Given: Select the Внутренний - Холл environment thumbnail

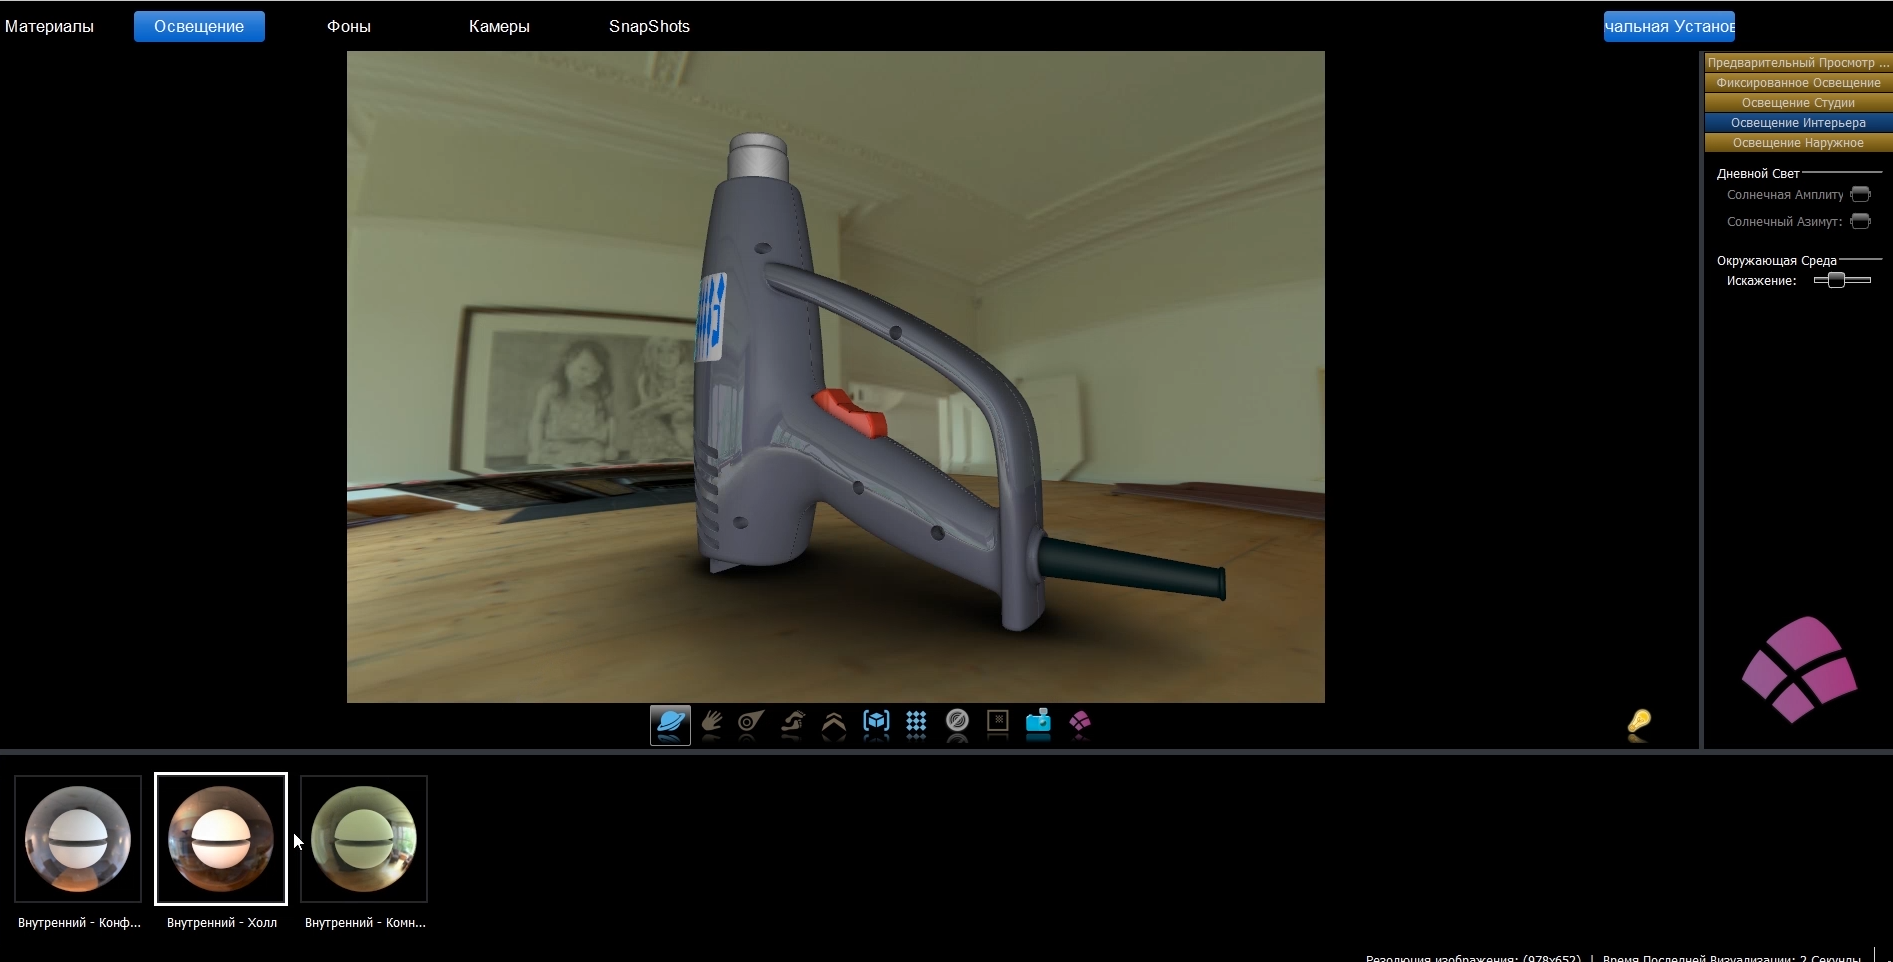Looking at the screenshot, I should click(x=221, y=839).
